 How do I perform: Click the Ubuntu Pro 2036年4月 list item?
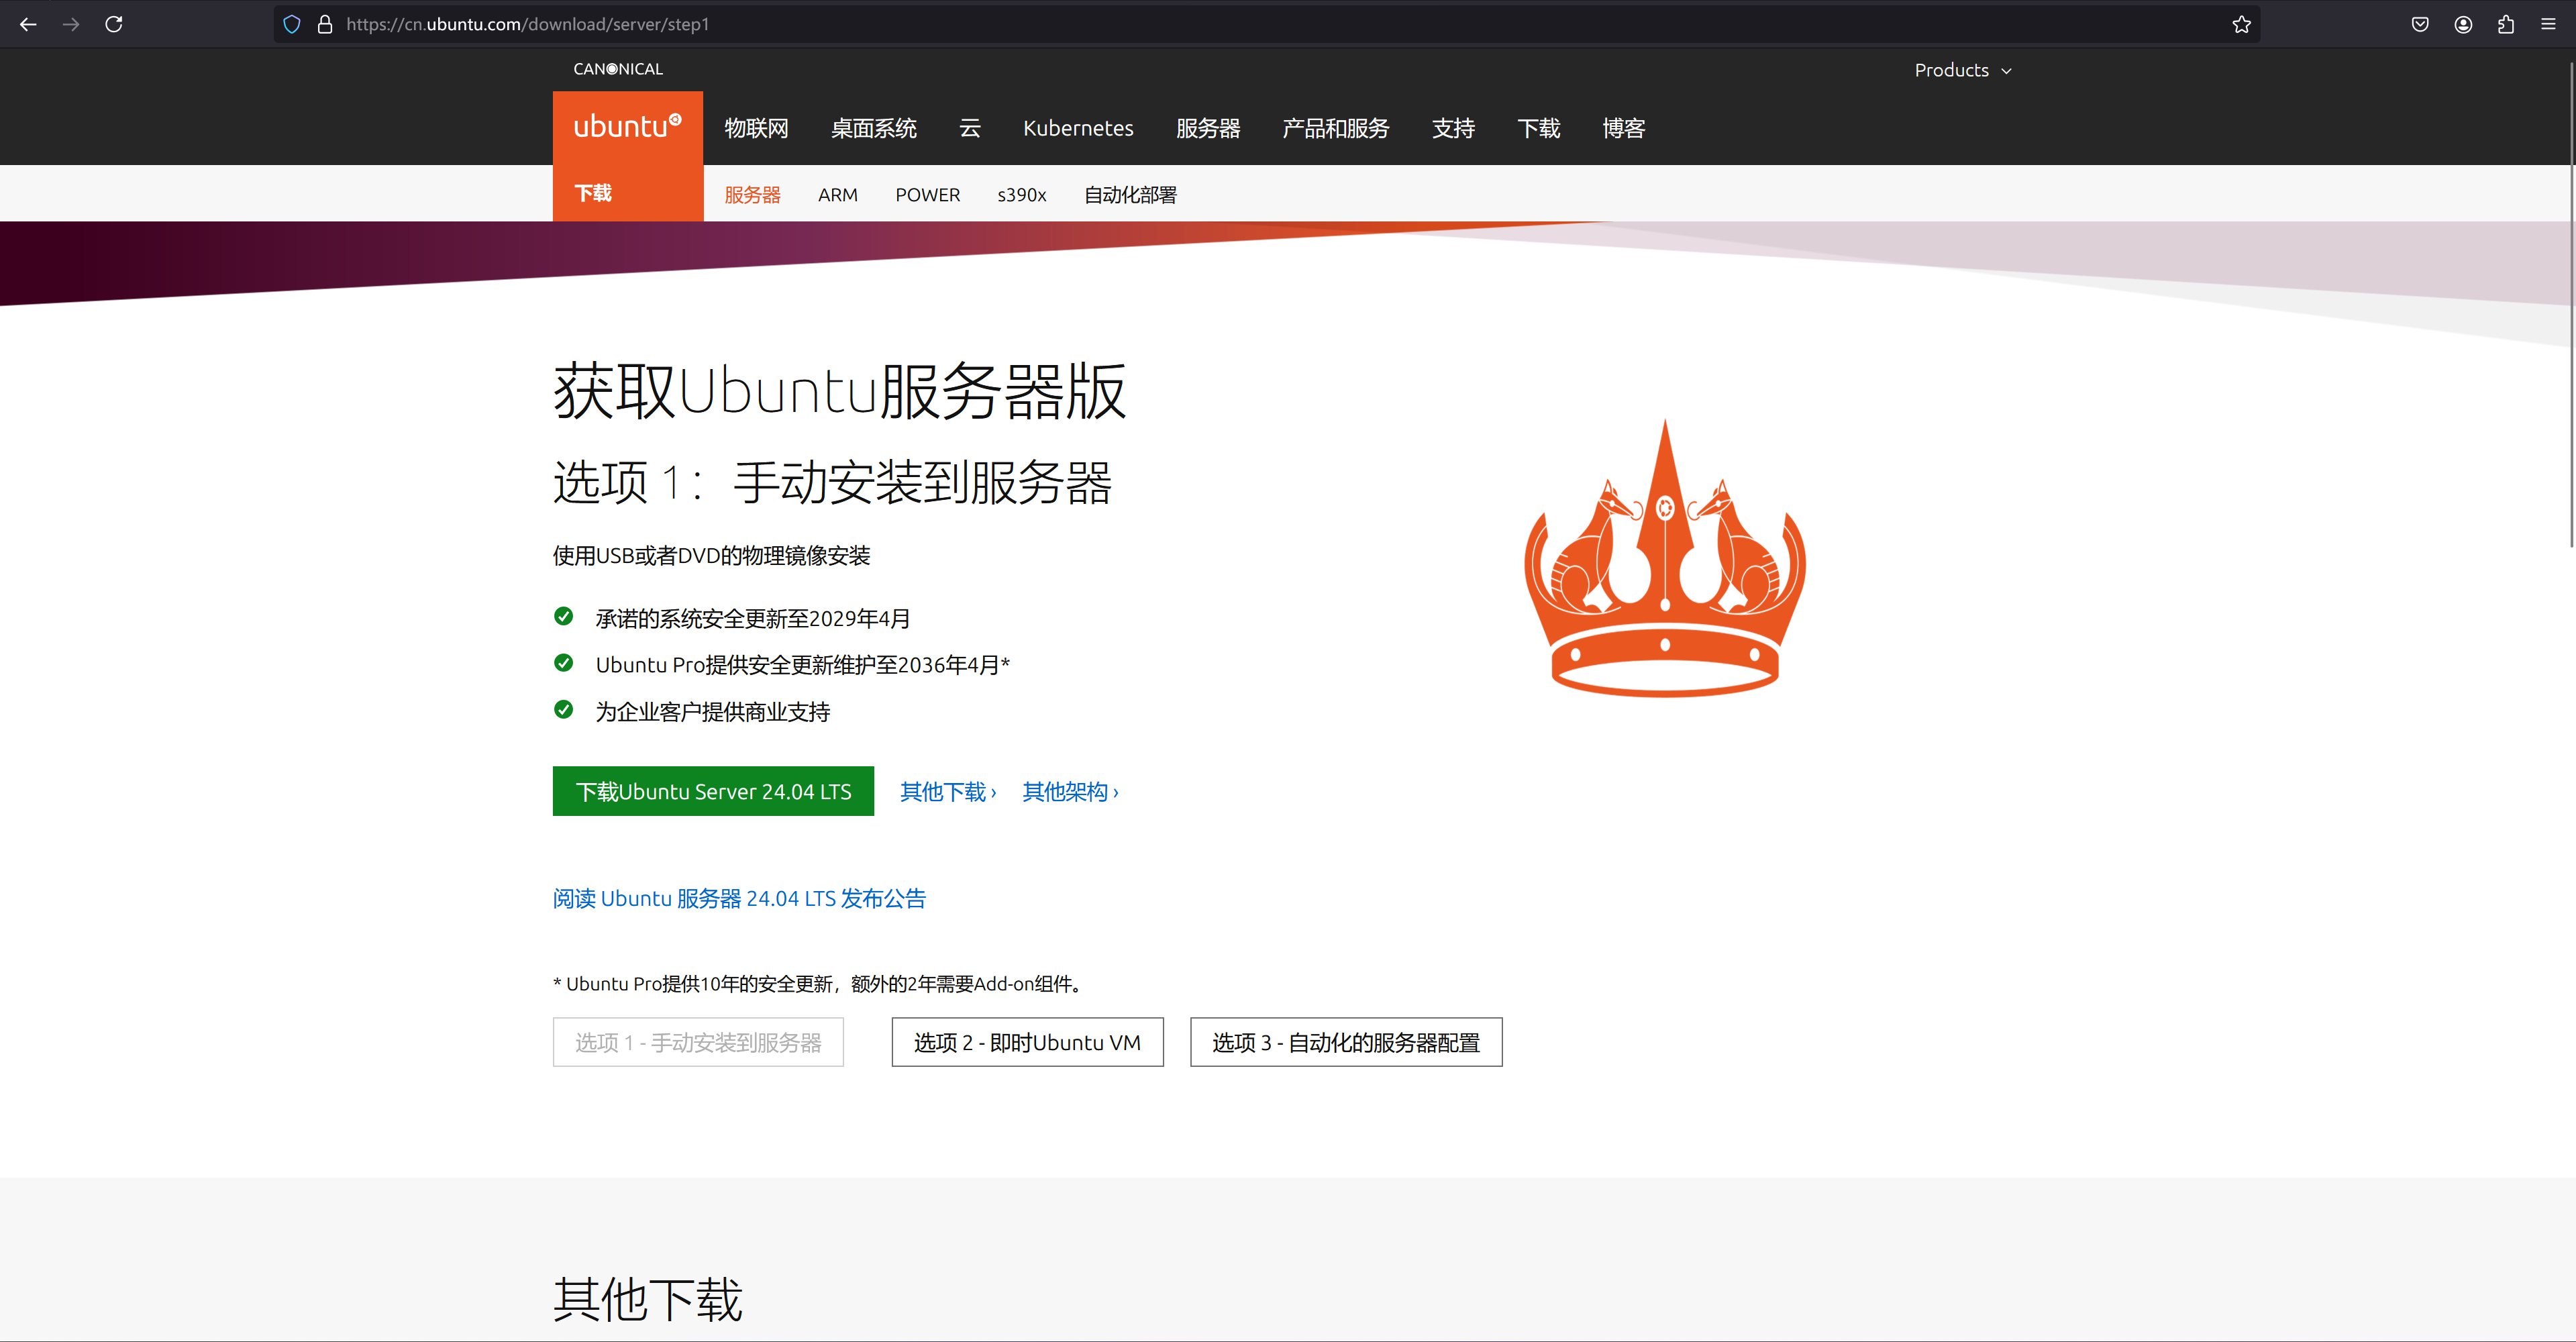802,665
